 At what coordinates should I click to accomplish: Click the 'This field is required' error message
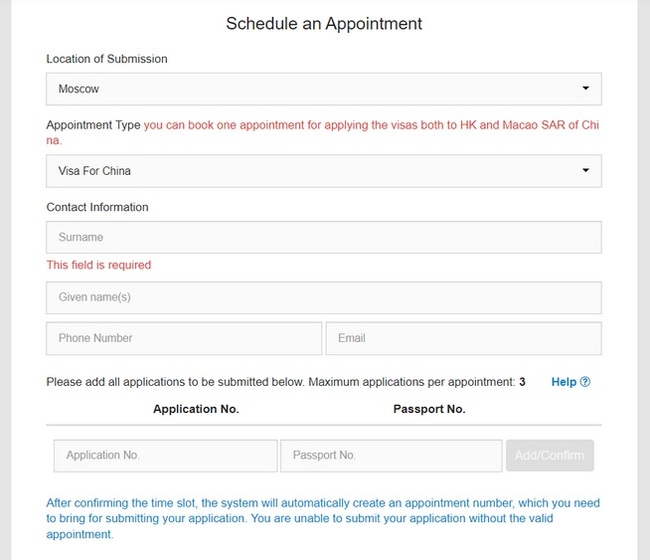(99, 265)
